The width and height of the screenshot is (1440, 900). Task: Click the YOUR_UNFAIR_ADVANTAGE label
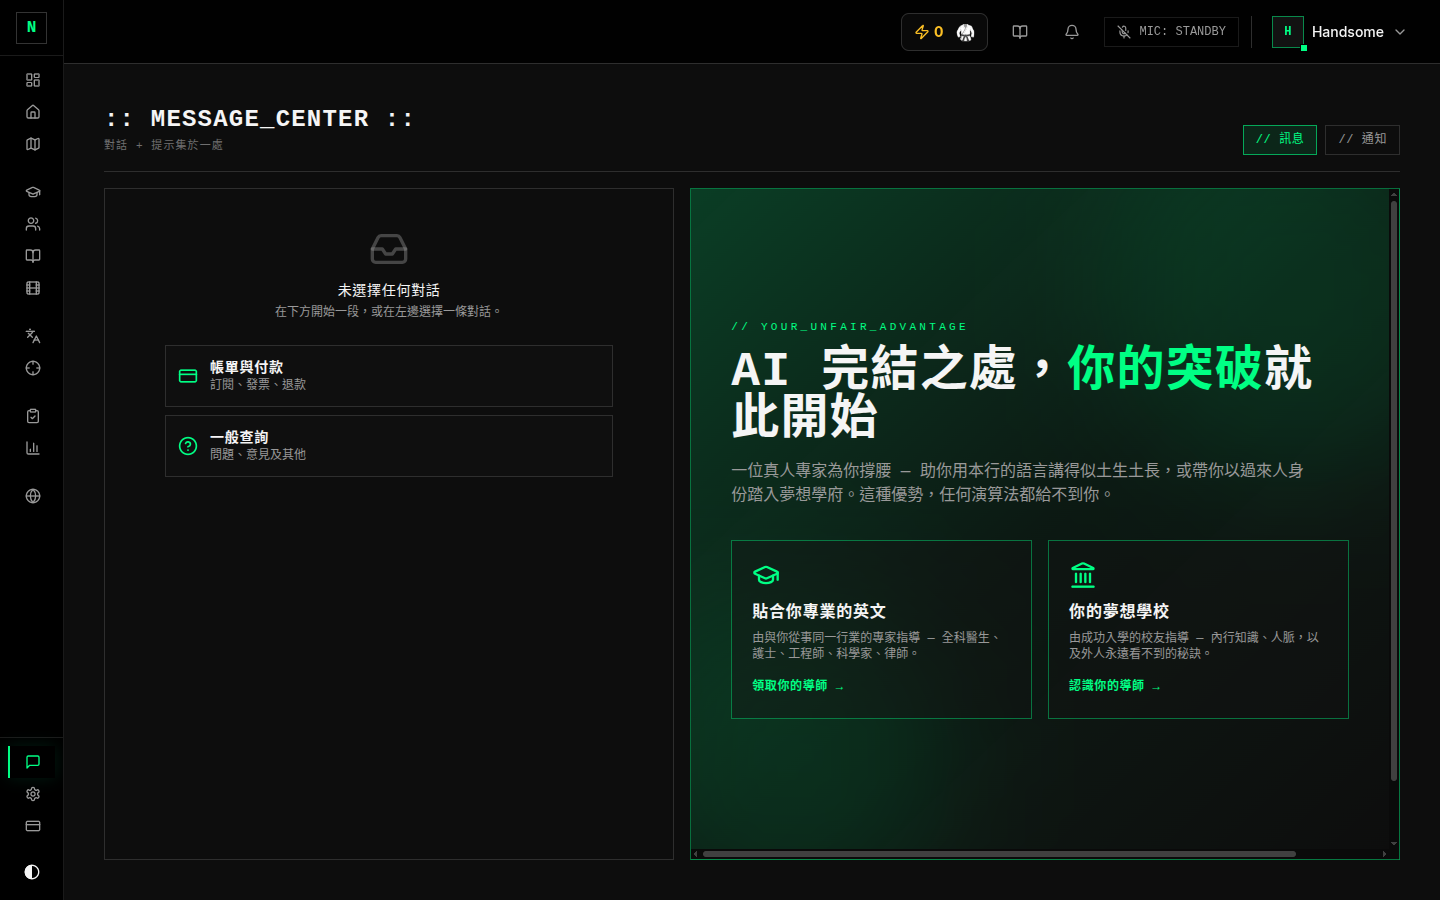coord(849,327)
